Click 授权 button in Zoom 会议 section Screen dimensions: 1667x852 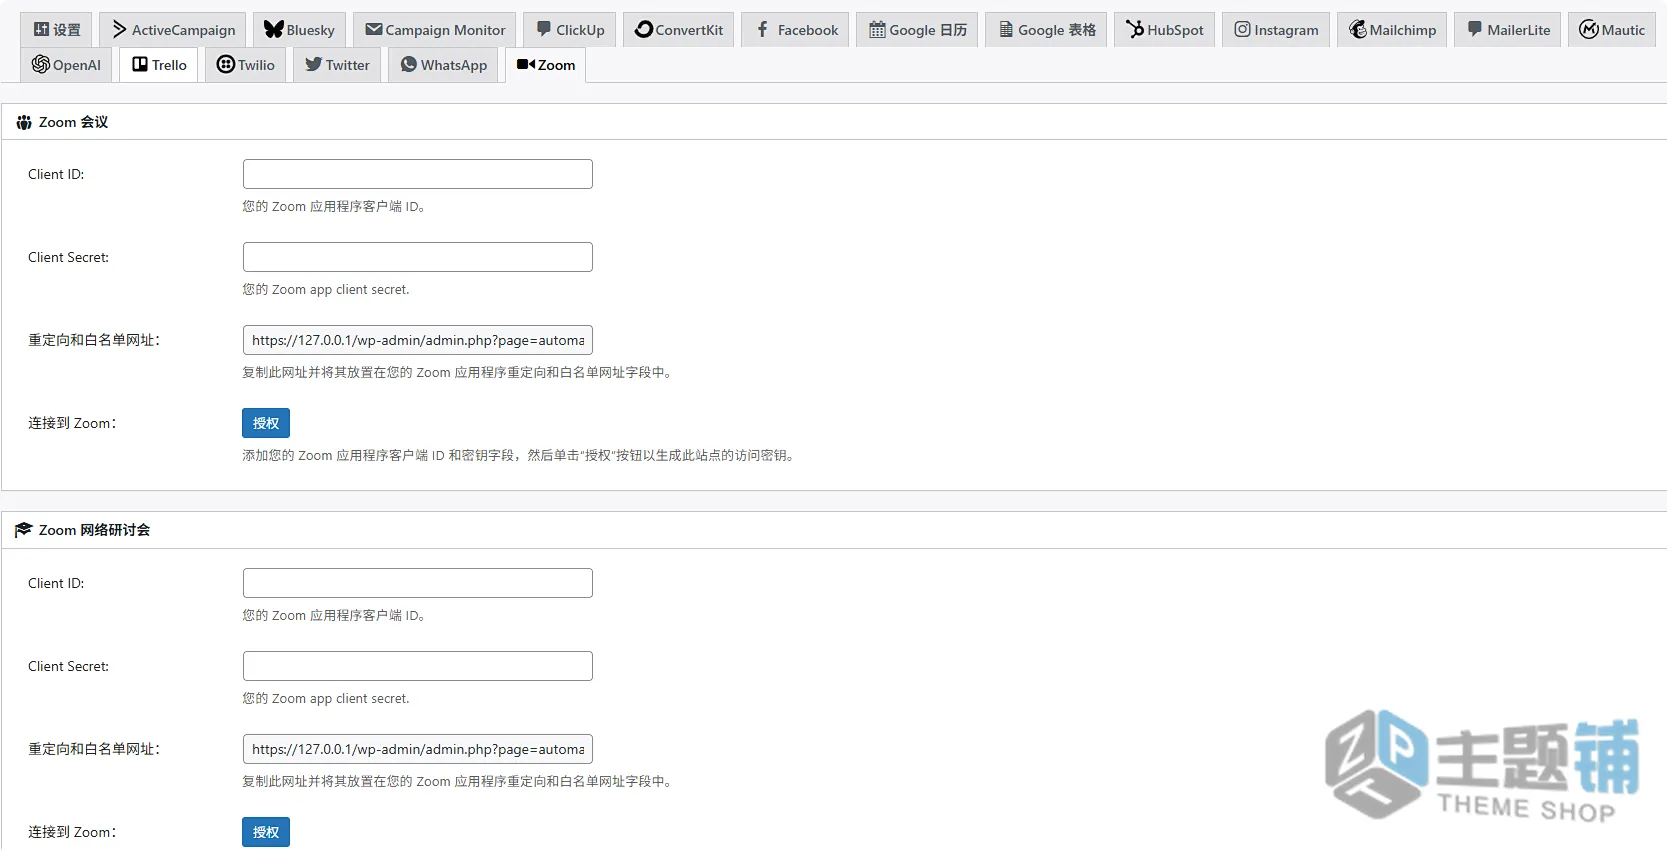pos(266,423)
